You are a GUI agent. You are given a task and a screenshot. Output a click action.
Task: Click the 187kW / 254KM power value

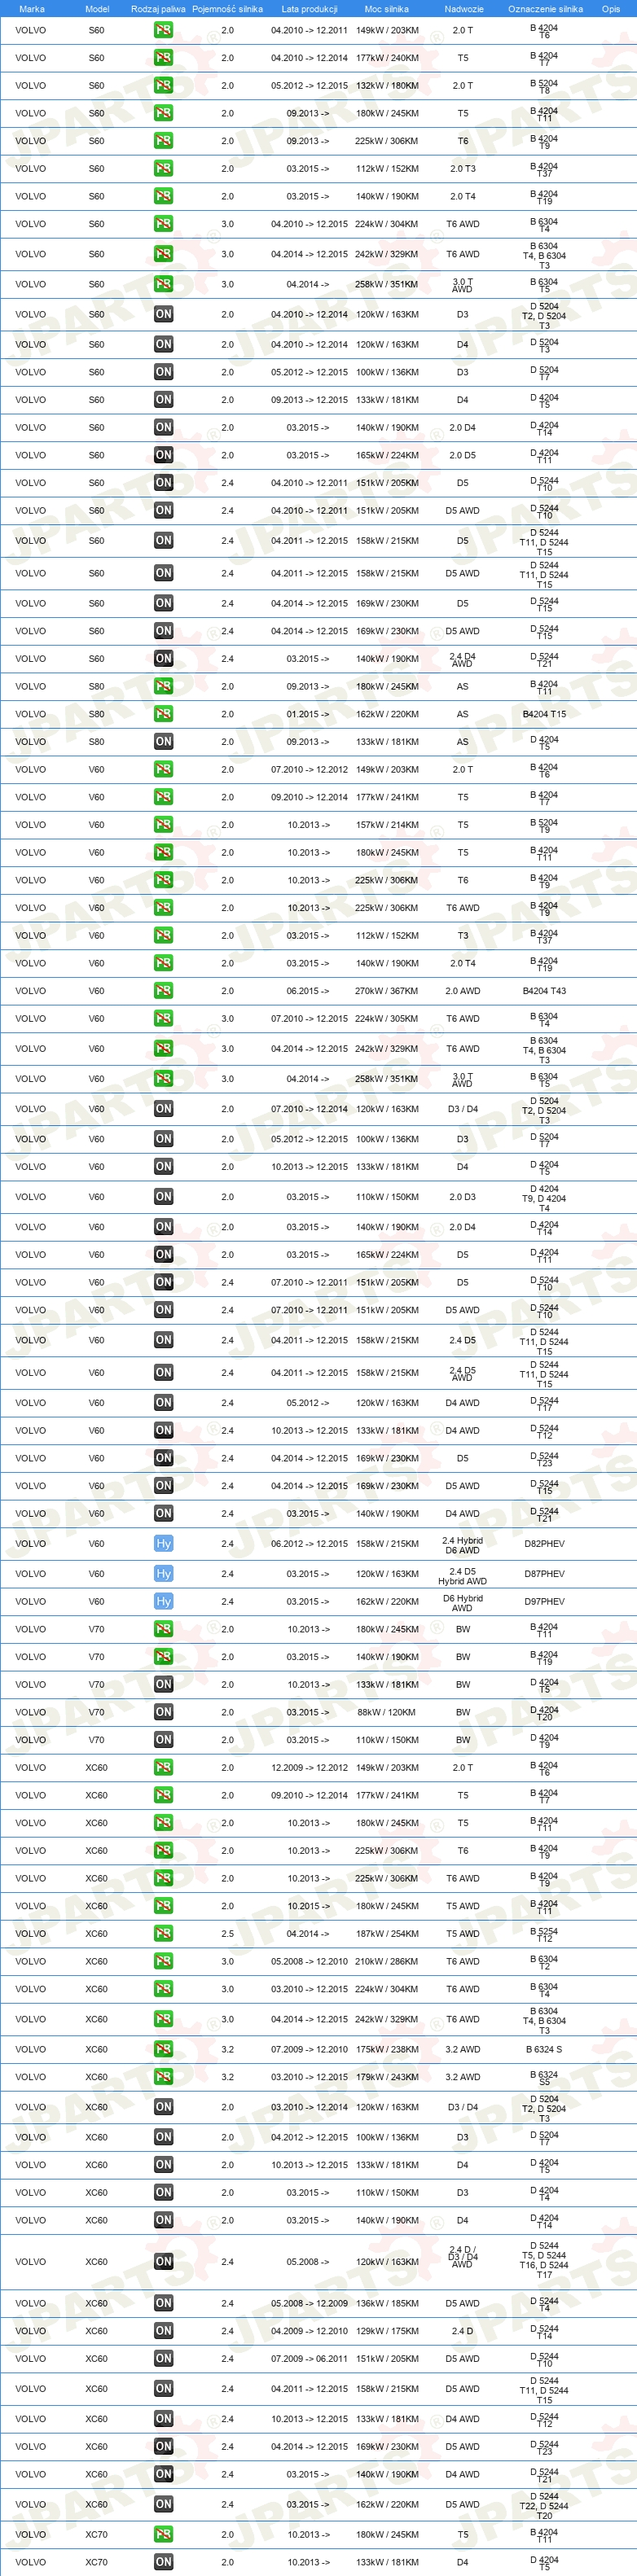point(387,1934)
